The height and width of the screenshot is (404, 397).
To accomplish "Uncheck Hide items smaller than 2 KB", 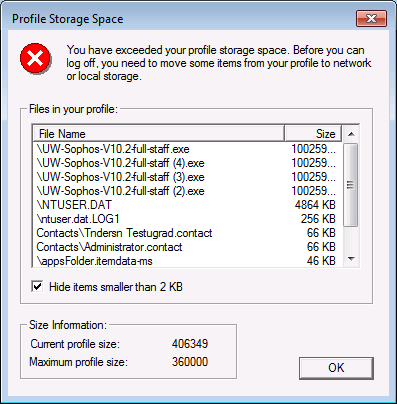I will [37, 287].
